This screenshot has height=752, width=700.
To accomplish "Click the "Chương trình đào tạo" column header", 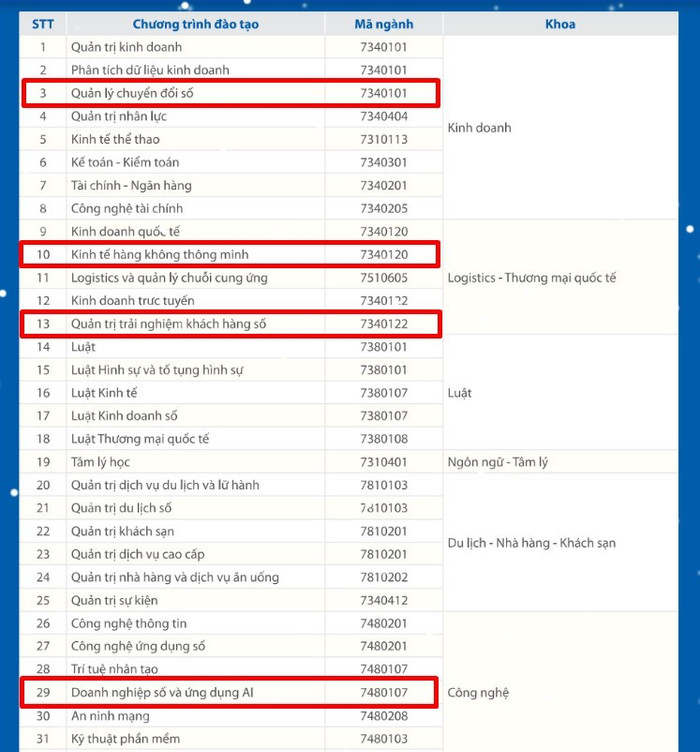I will pyautogui.click(x=195, y=24).
